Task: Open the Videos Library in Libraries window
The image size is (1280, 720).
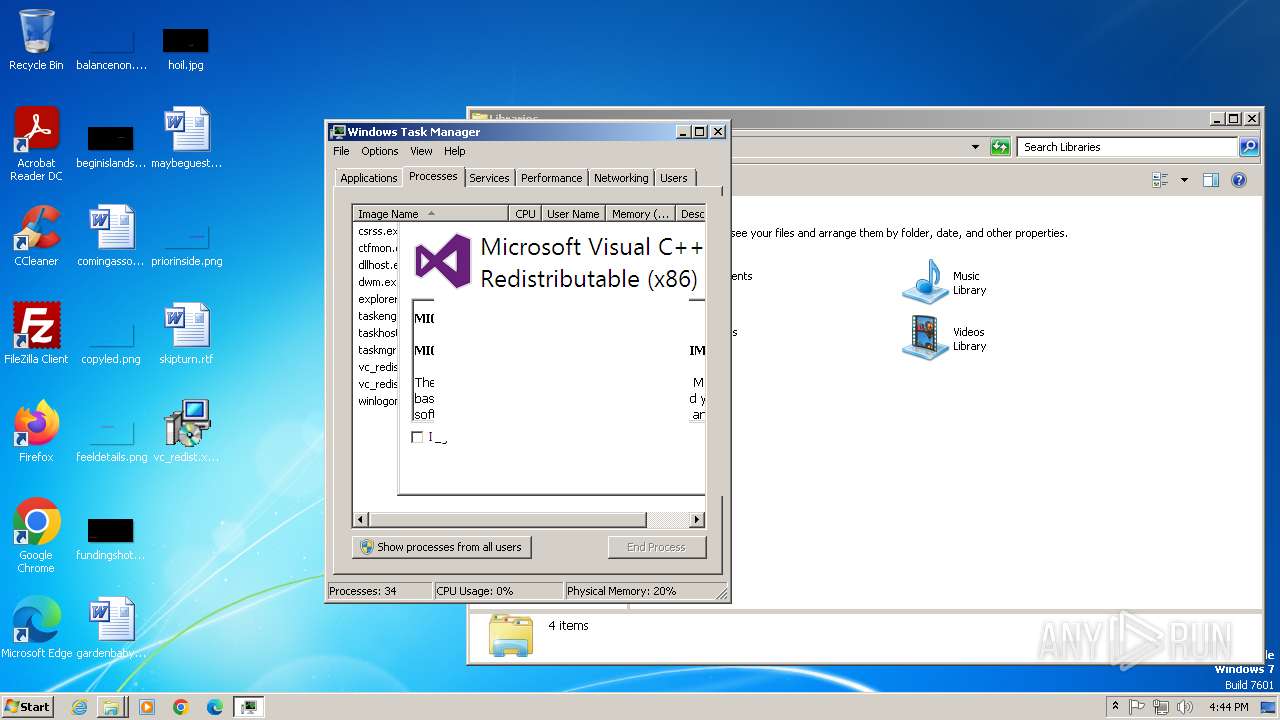Action: [x=944, y=338]
